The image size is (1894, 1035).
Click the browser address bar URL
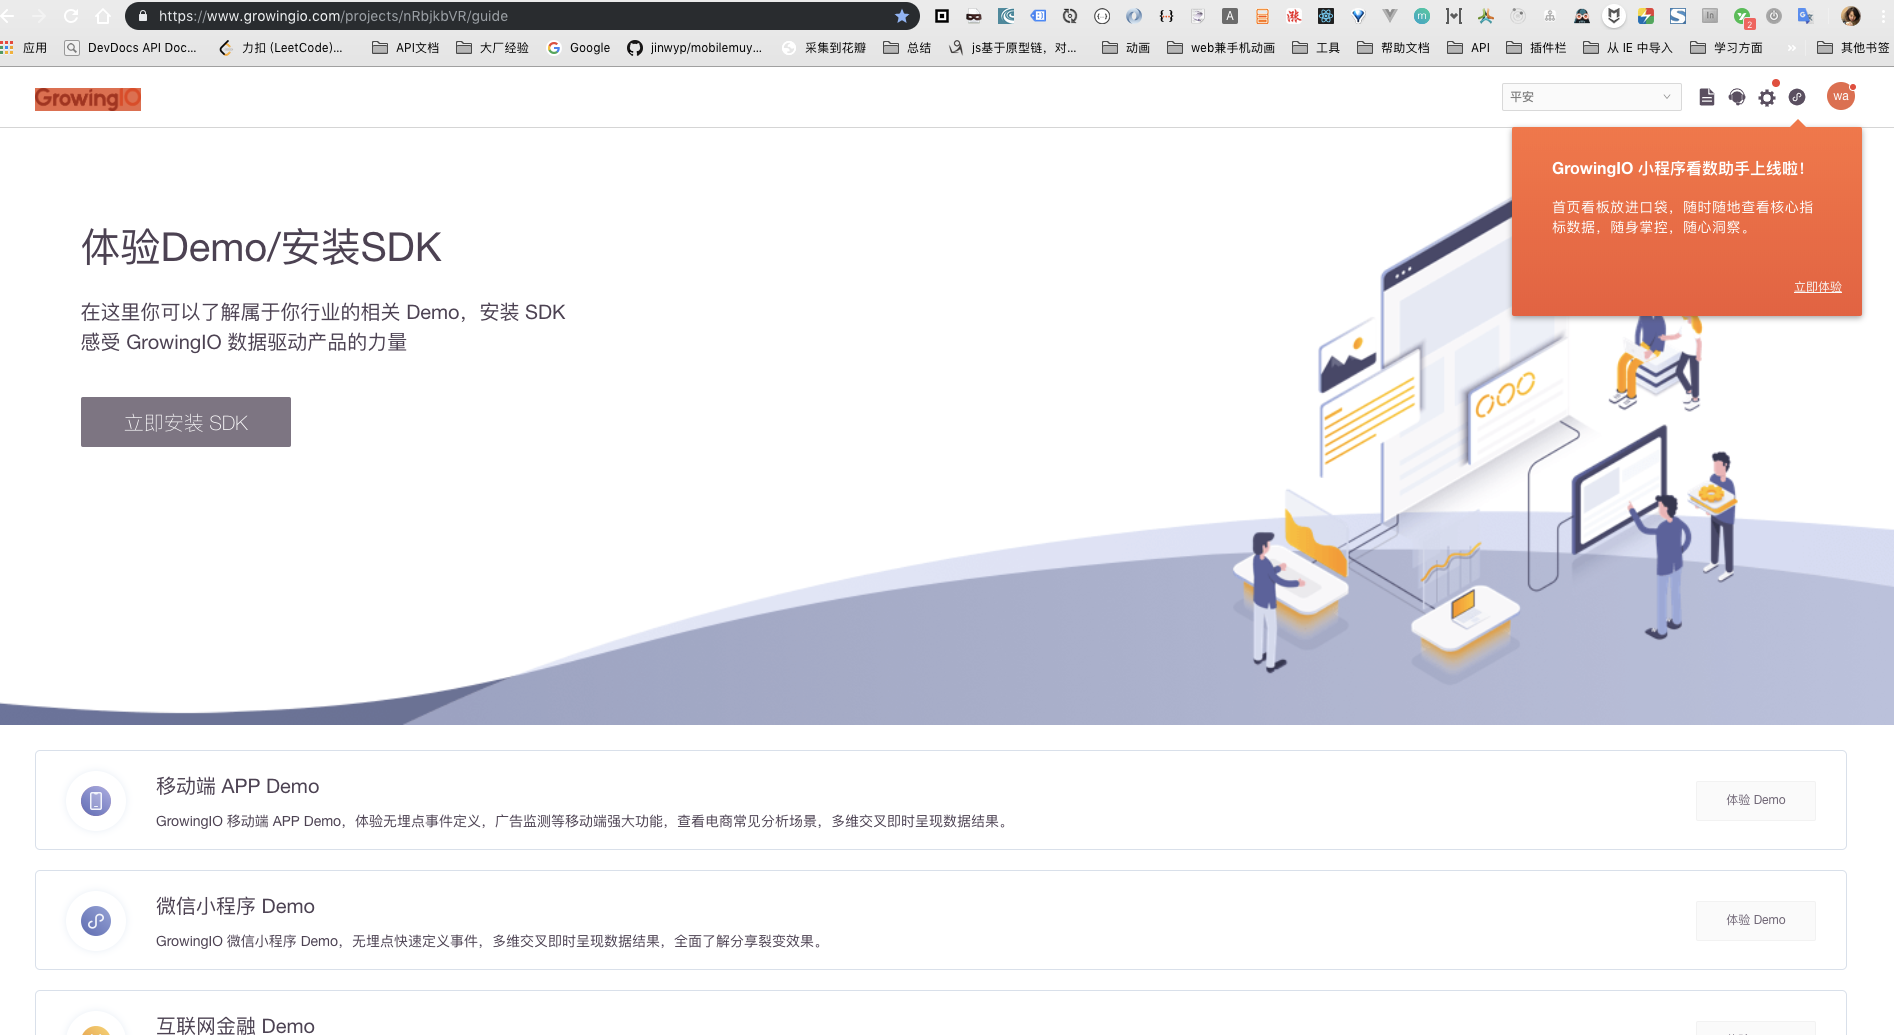(x=333, y=16)
